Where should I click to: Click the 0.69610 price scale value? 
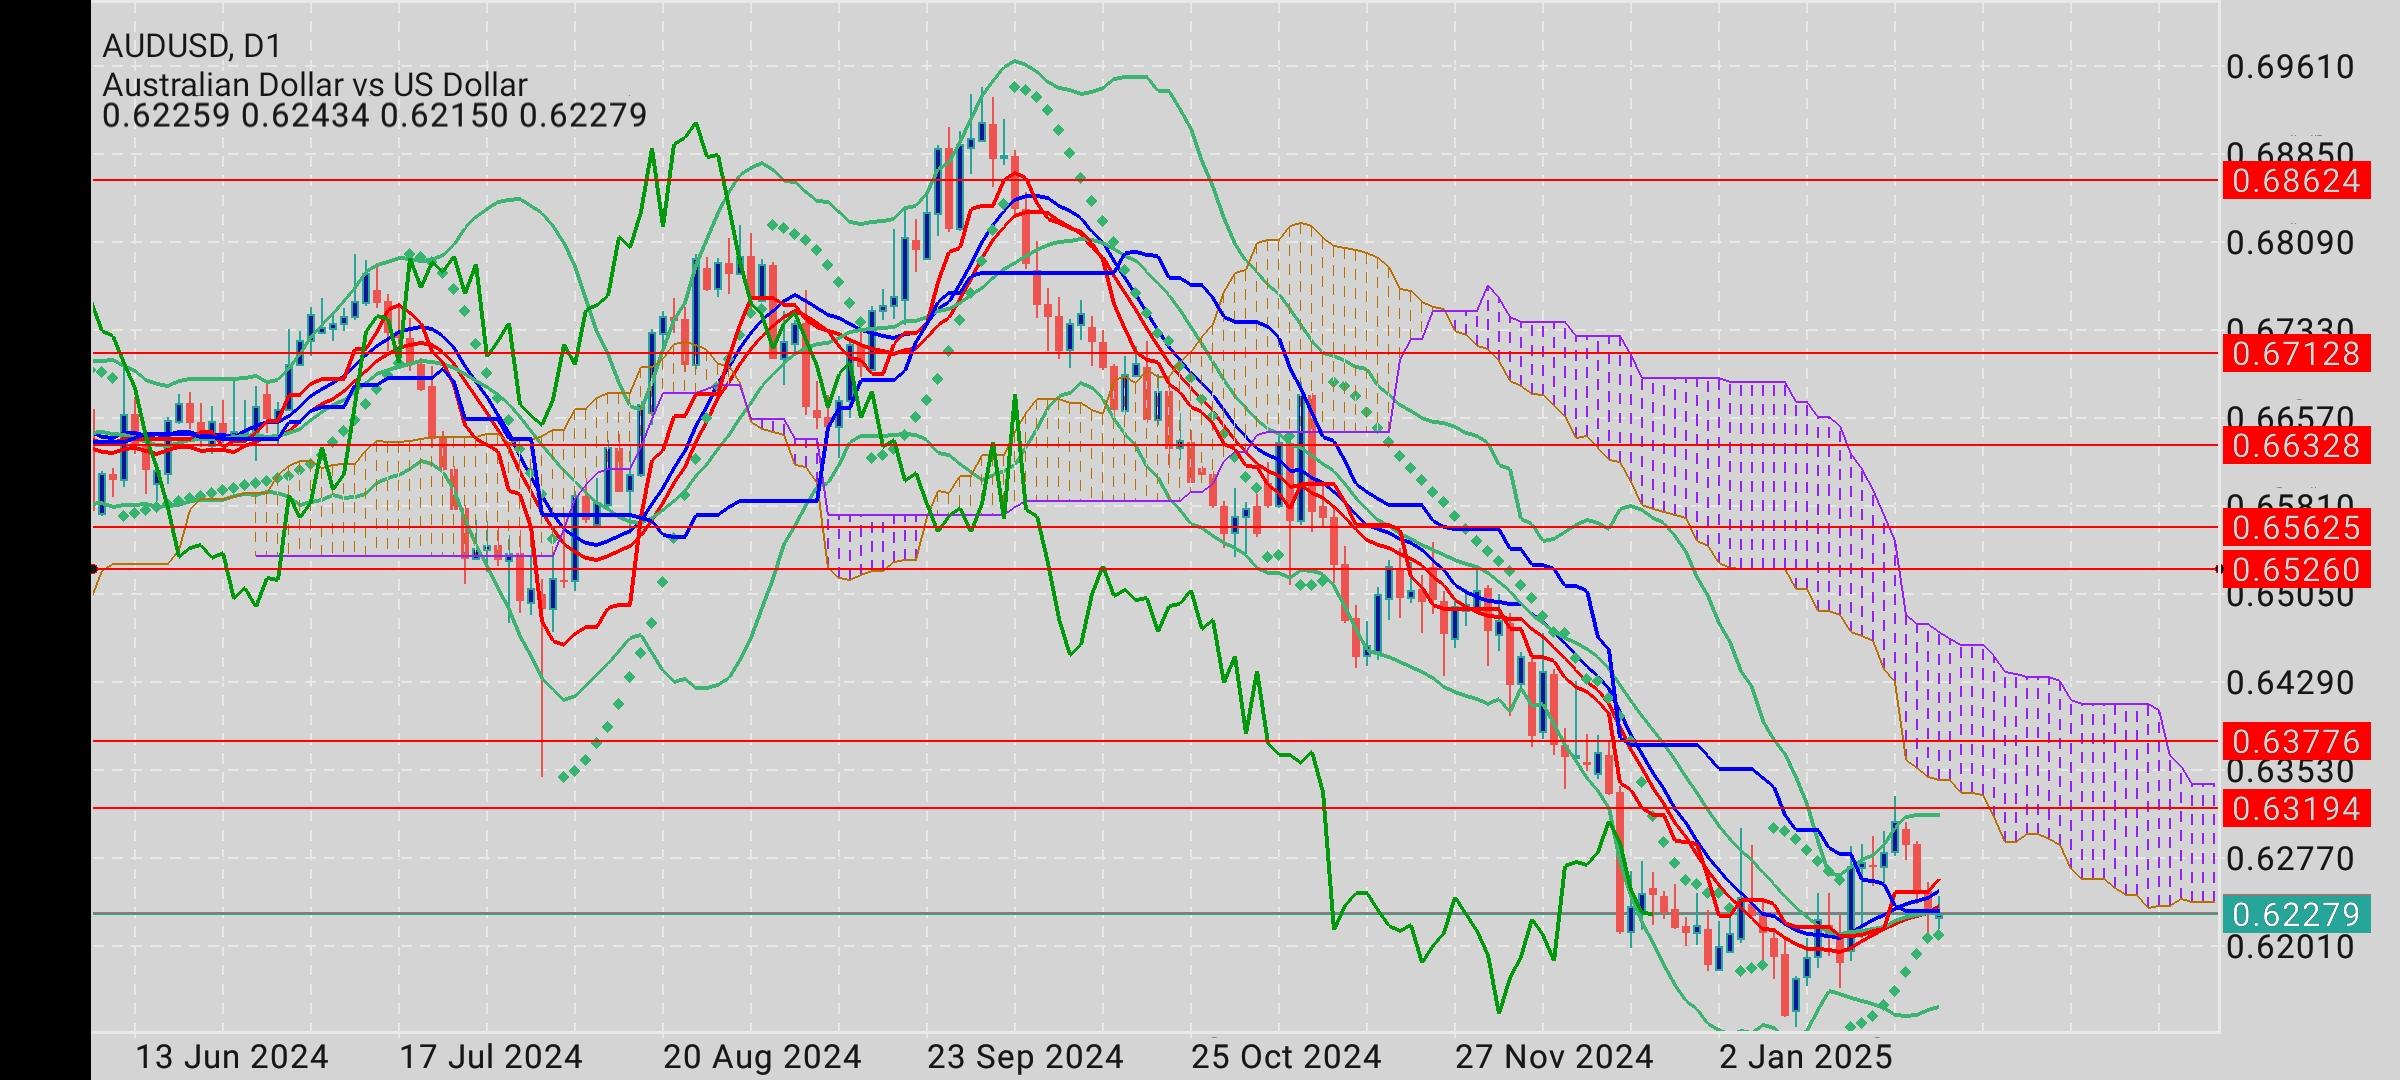2290,67
